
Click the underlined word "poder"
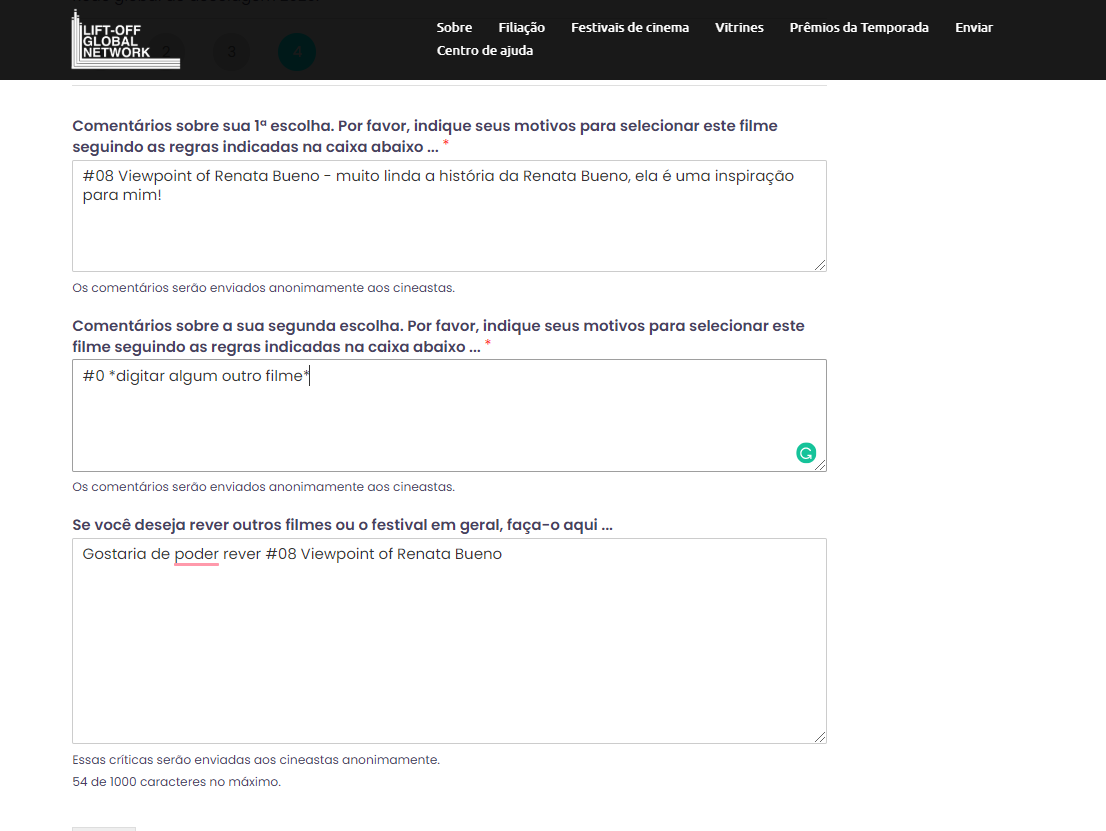[x=196, y=554]
